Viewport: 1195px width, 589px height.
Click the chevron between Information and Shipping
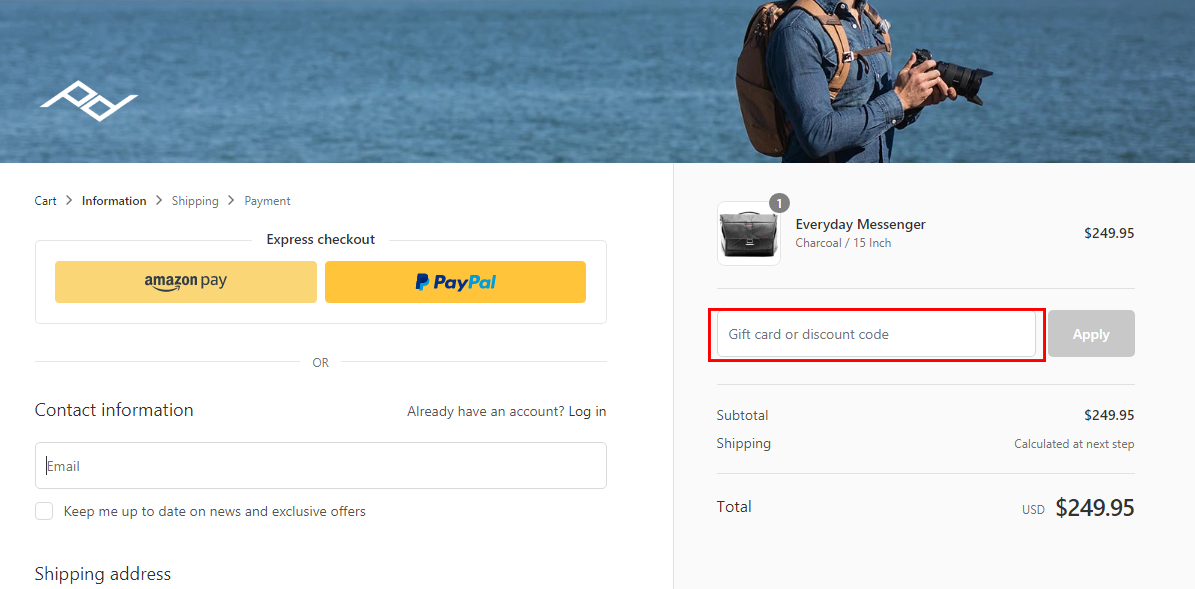coord(159,200)
